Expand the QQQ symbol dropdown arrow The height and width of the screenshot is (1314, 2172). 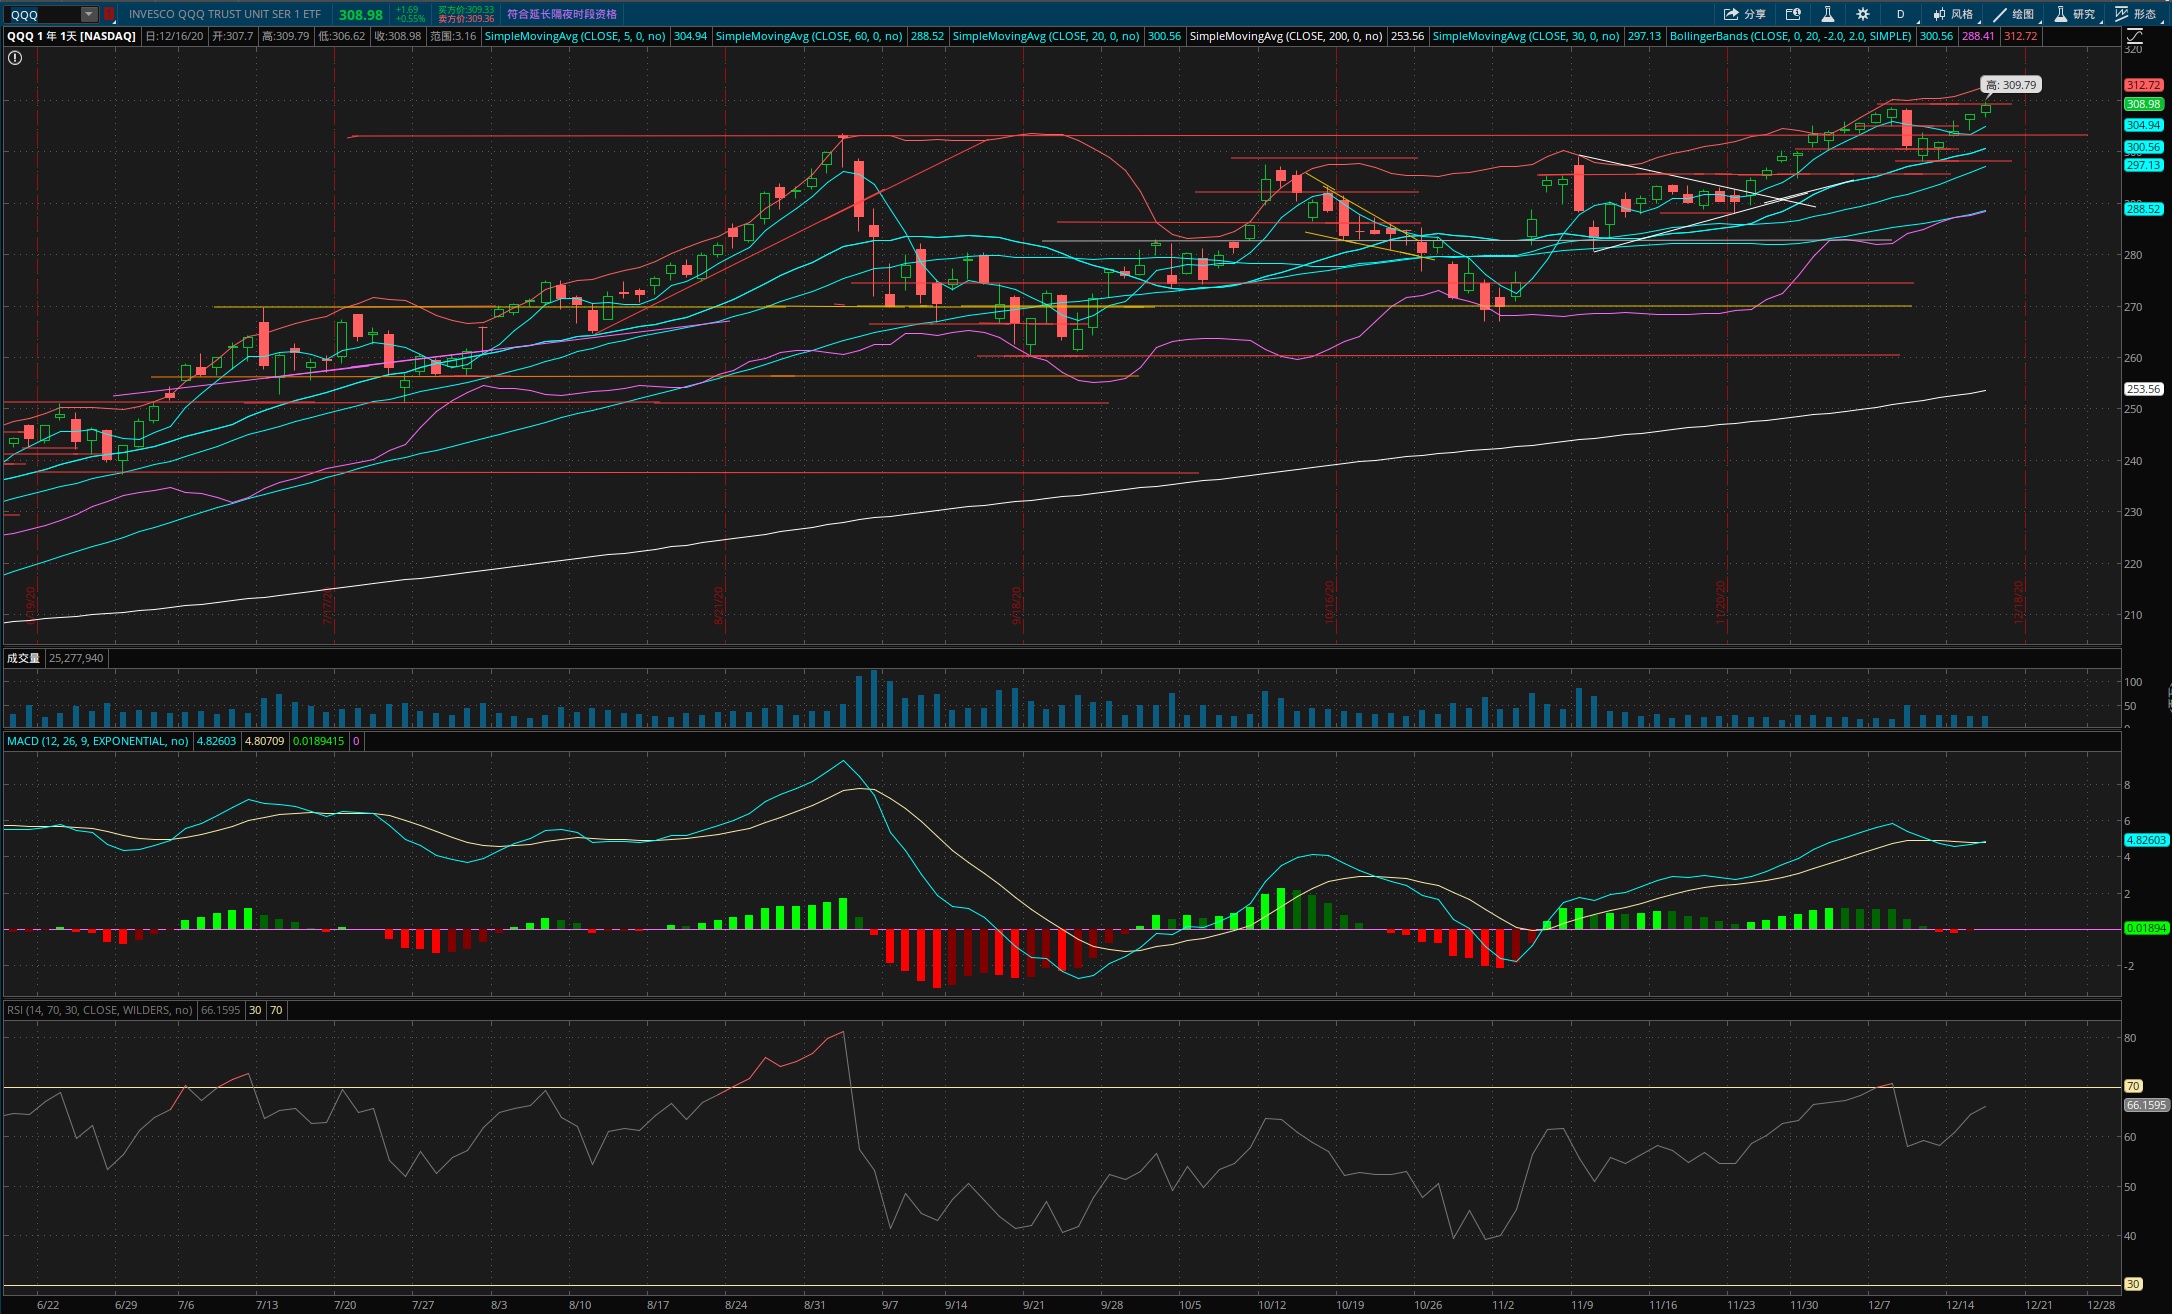pyautogui.click(x=88, y=14)
